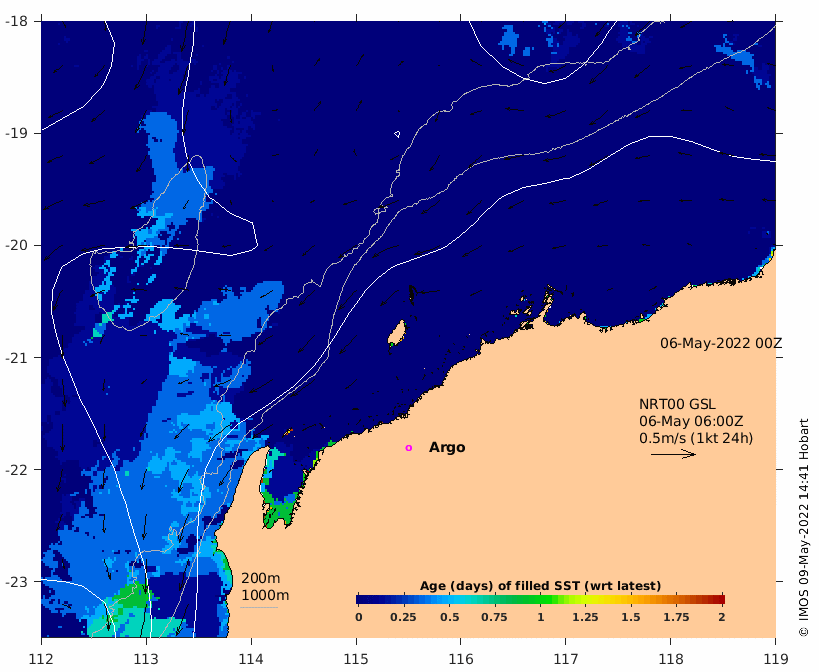Click the date text '06-May-2022 00Z'

pyautogui.click(x=721, y=344)
